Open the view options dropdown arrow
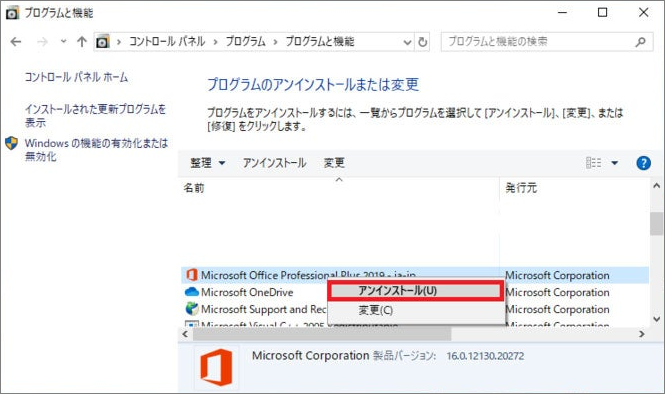Image resolution: width=665 pixels, height=394 pixels. click(614, 163)
